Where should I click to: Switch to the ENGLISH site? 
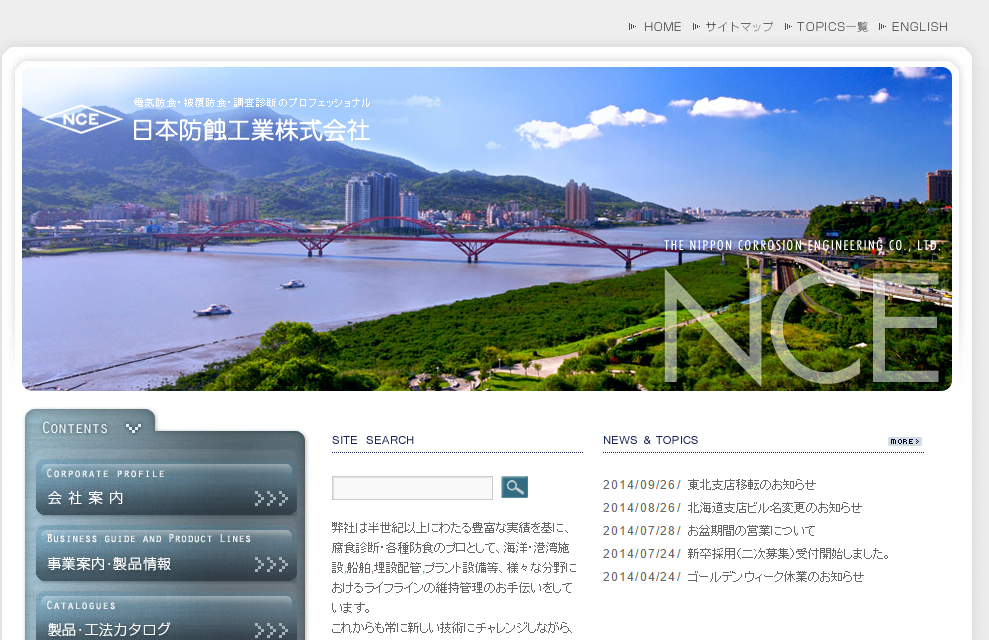[x=919, y=27]
